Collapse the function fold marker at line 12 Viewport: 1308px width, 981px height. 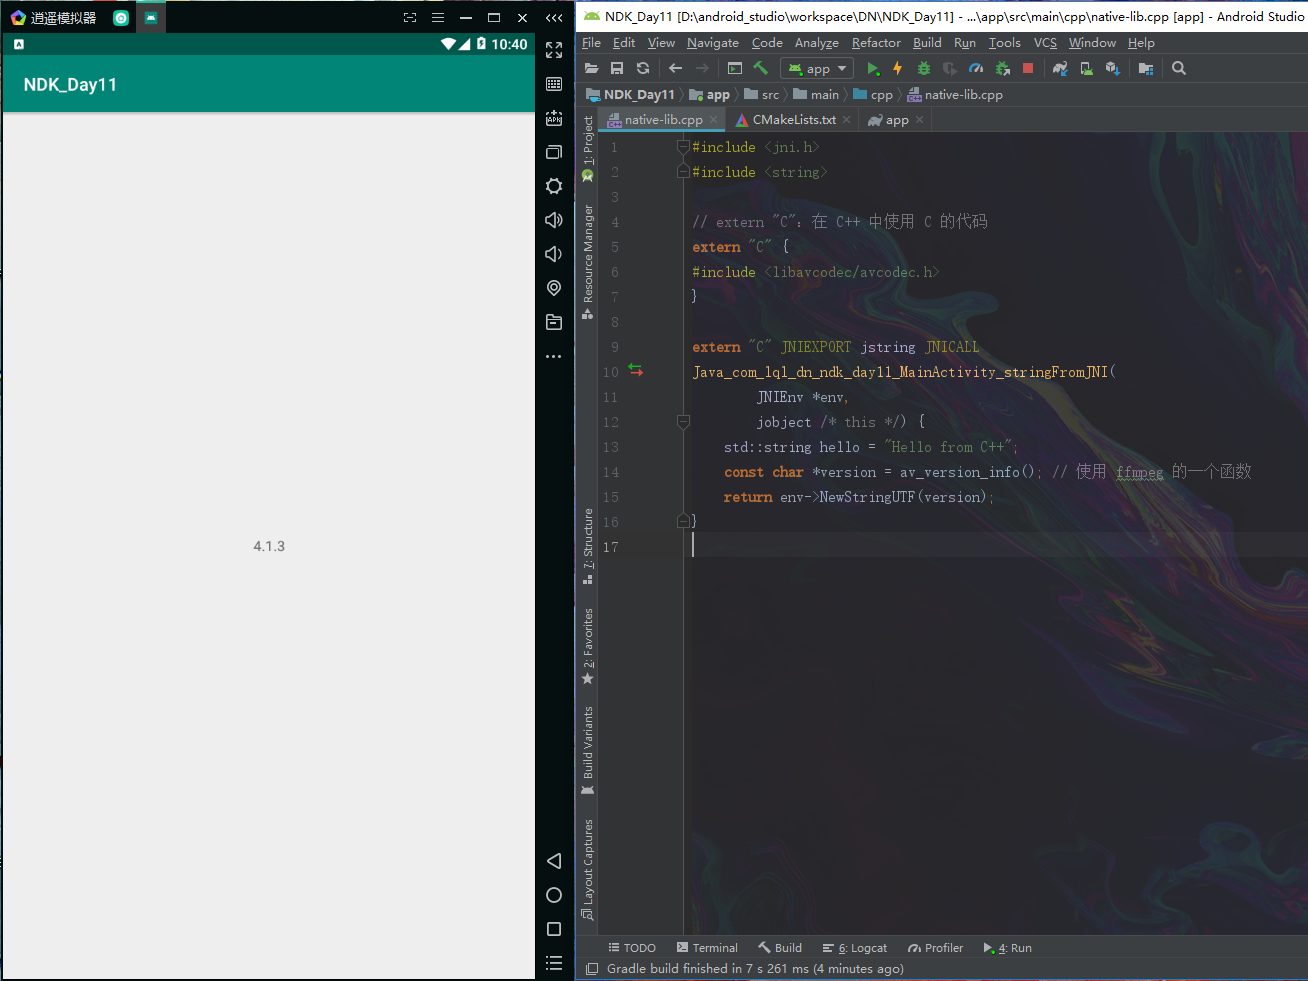(684, 422)
